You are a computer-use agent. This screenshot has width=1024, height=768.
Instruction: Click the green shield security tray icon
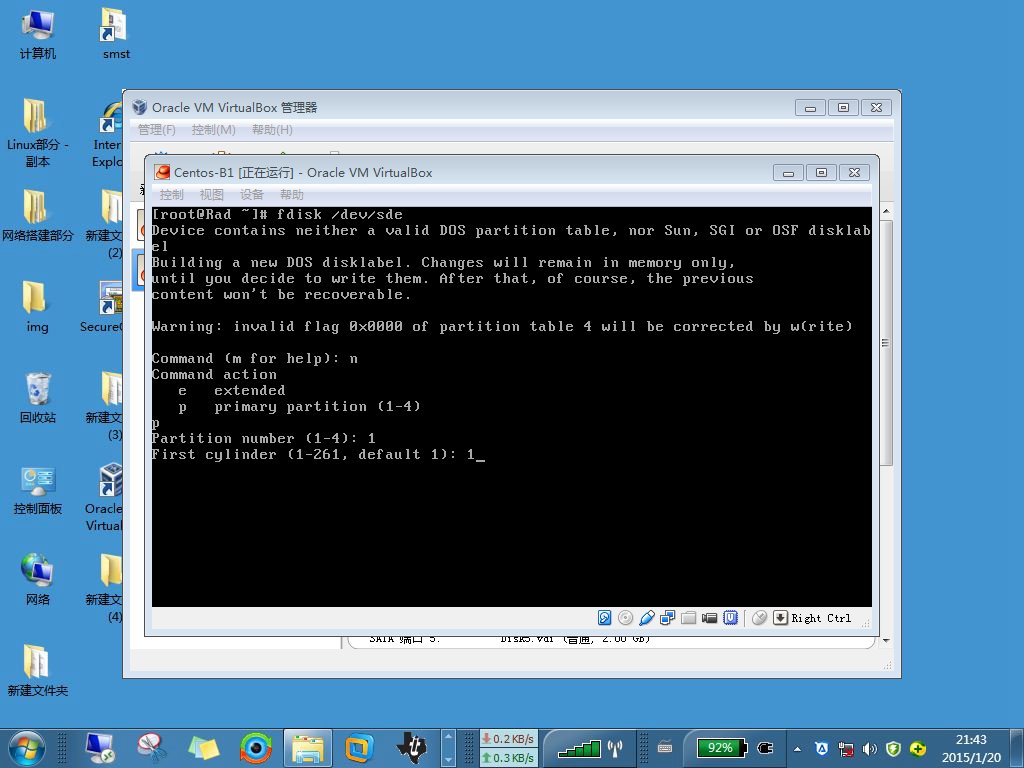click(x=893, y=749)
